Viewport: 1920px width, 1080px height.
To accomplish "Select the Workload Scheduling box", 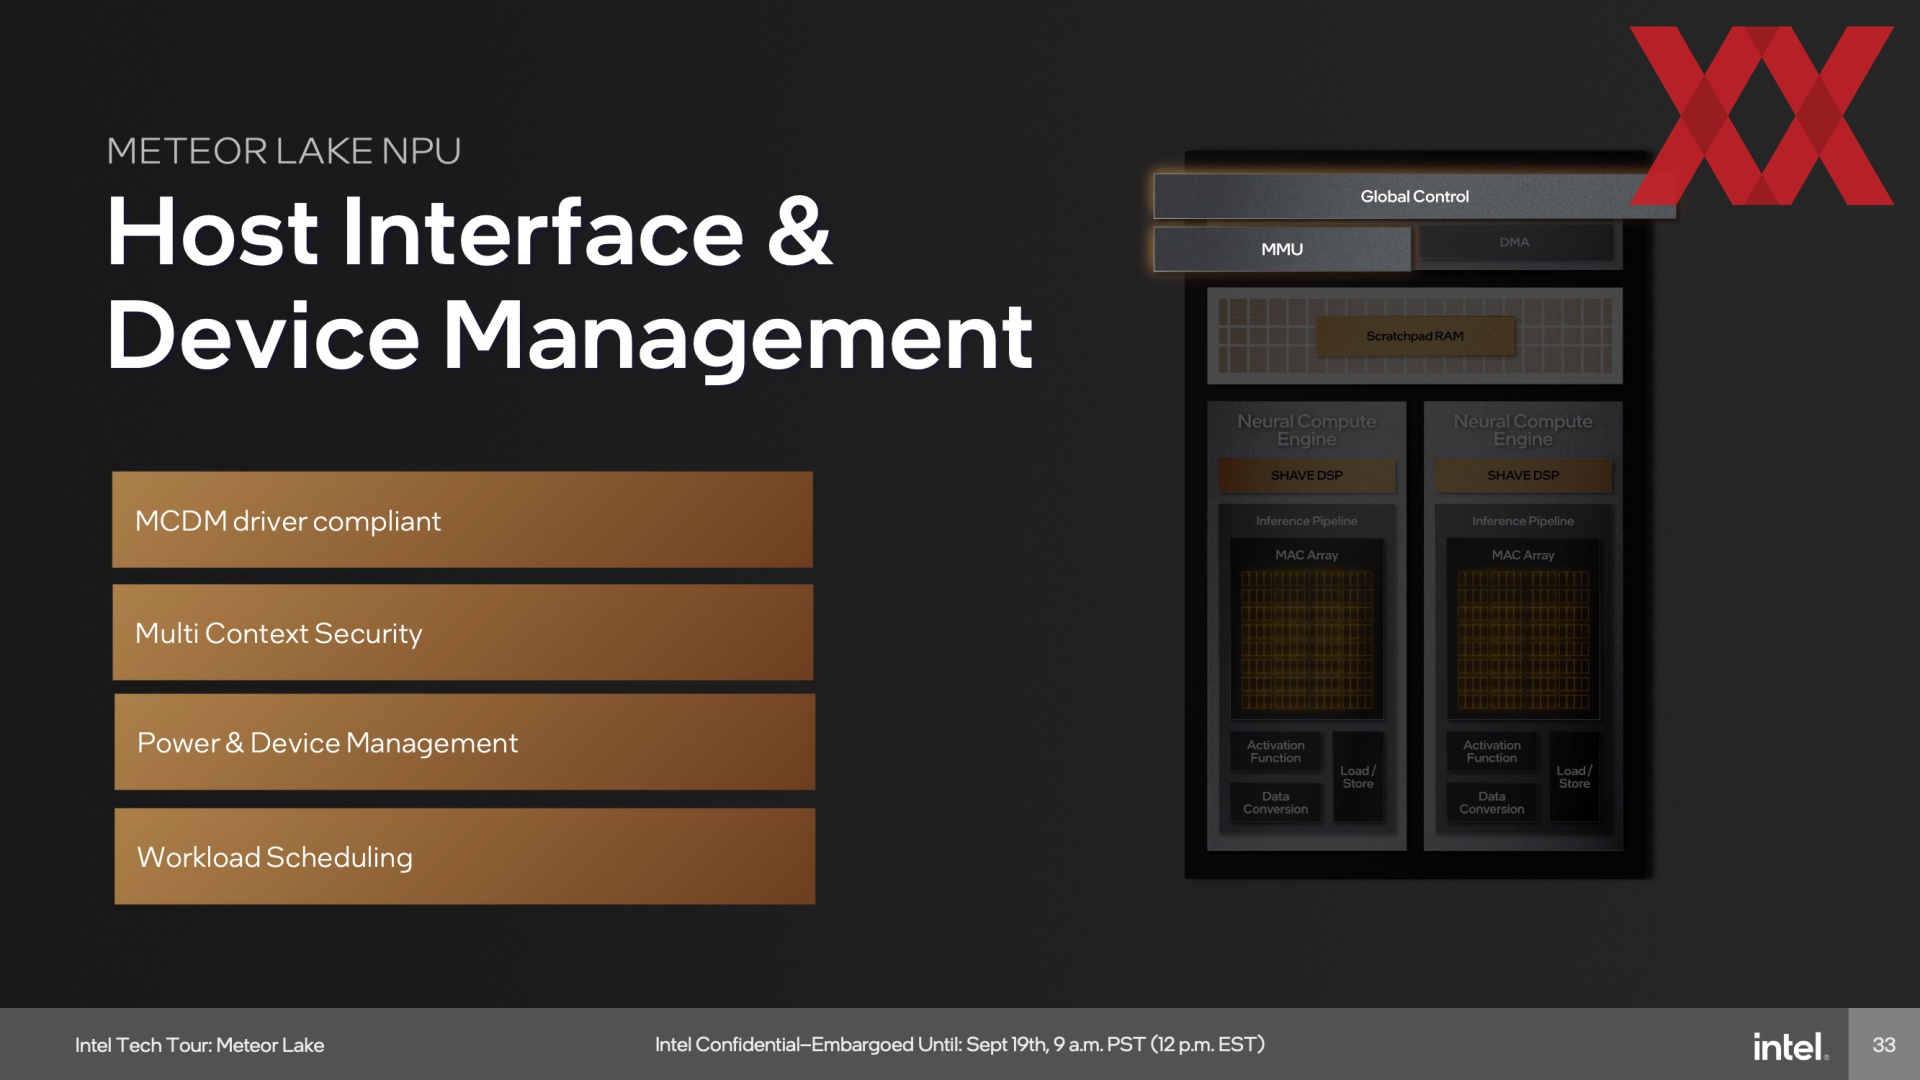I will 464,857.
